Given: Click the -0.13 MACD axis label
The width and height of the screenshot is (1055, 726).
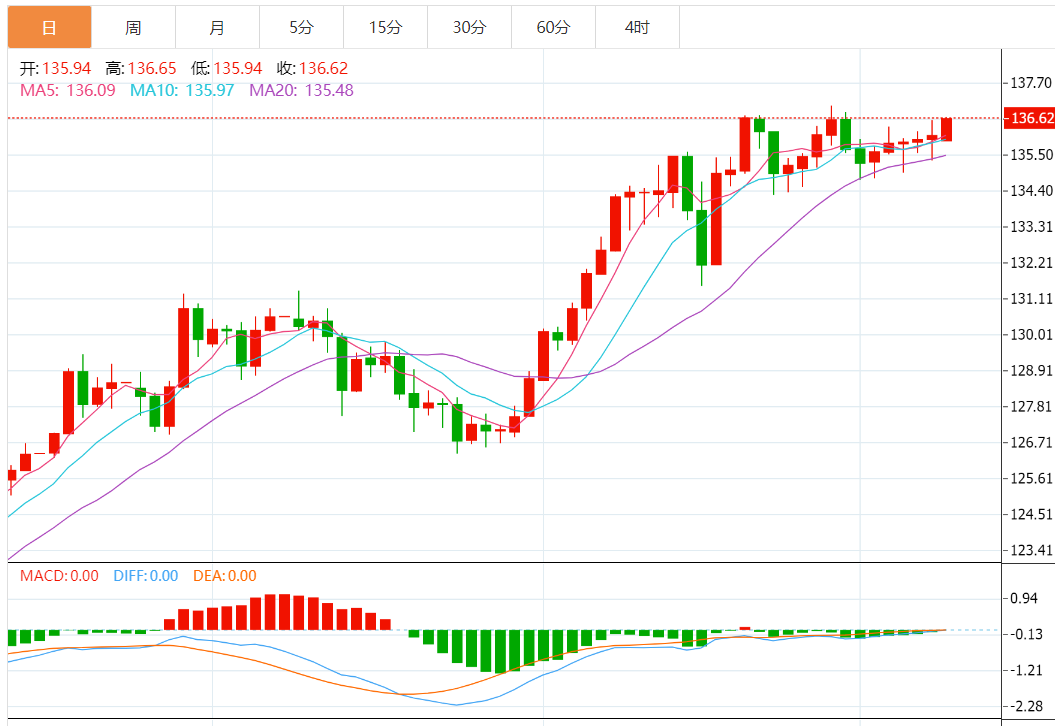Looking at the screenshot, I should coord(1027,634).
